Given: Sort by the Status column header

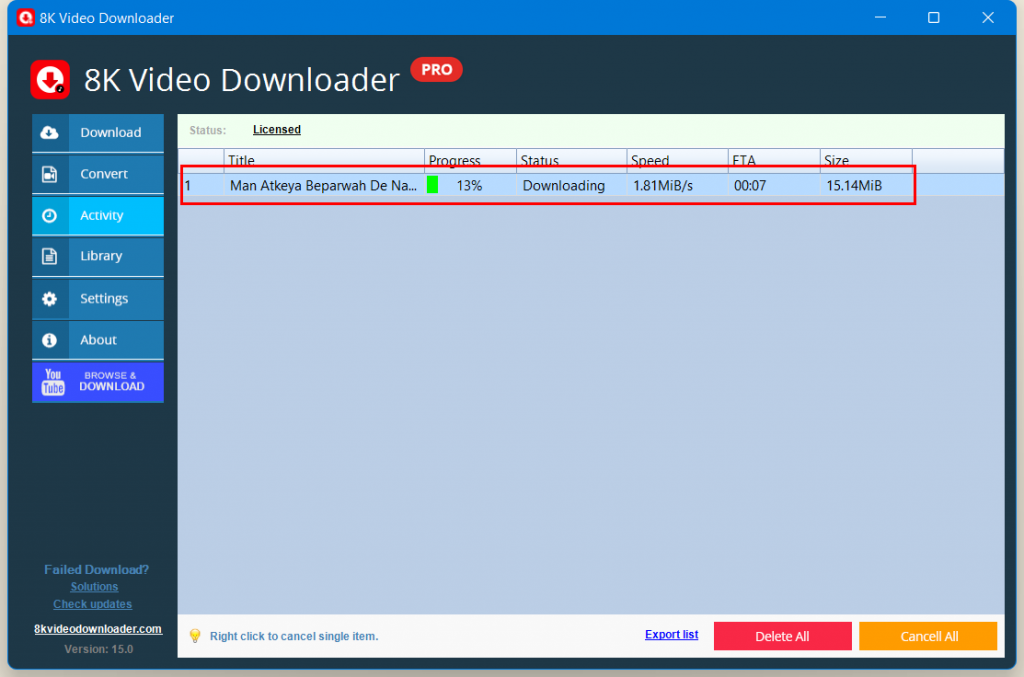Looking at the screenshot, I should pos(571,161).
